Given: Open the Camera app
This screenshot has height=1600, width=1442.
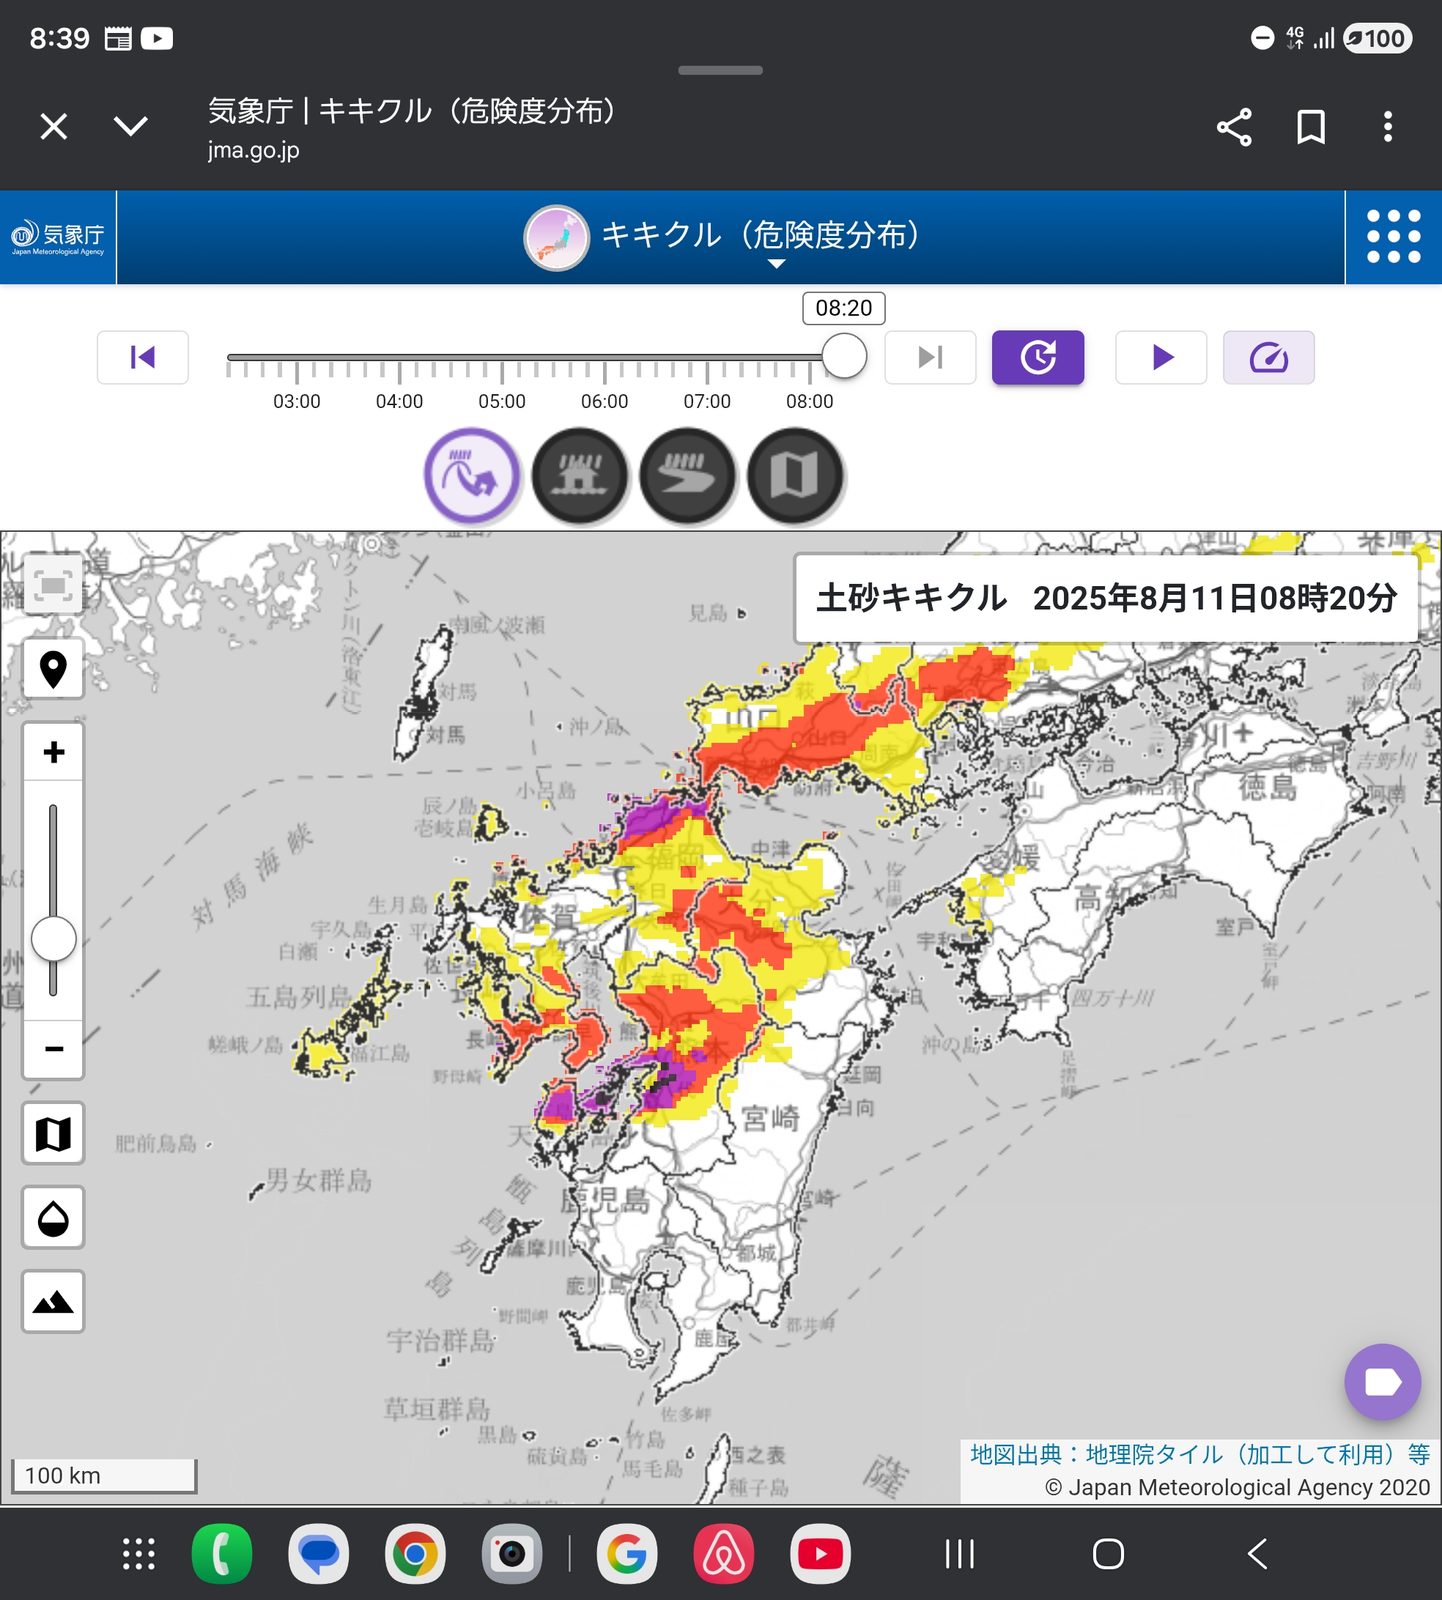Looking at the screenshot, I should point(512,1554).
